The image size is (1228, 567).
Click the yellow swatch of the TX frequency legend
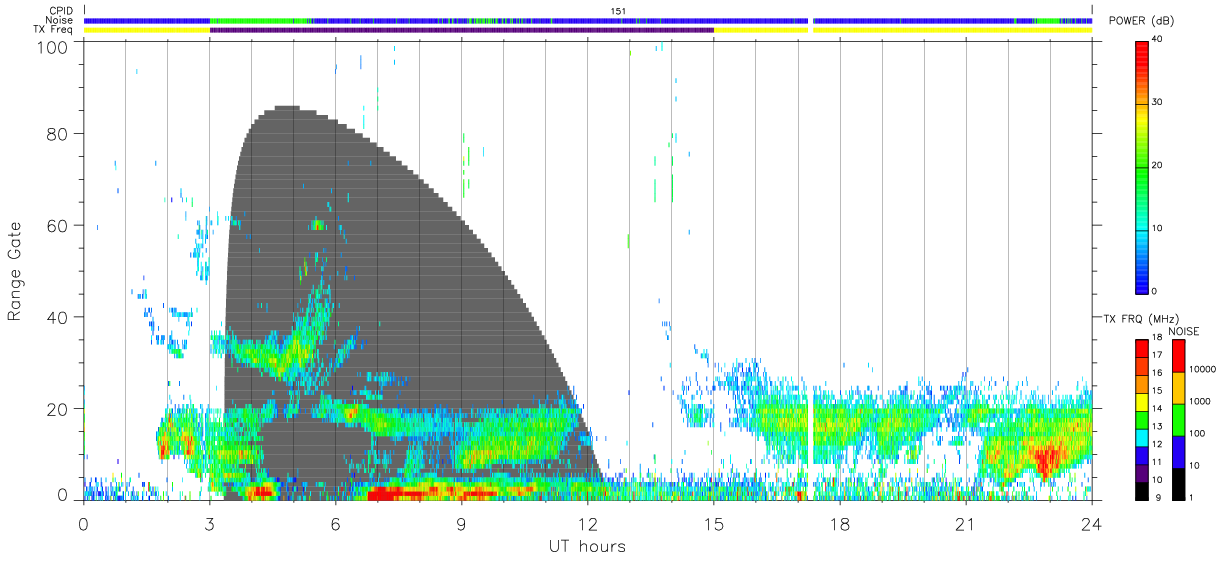coord(1142,402)
